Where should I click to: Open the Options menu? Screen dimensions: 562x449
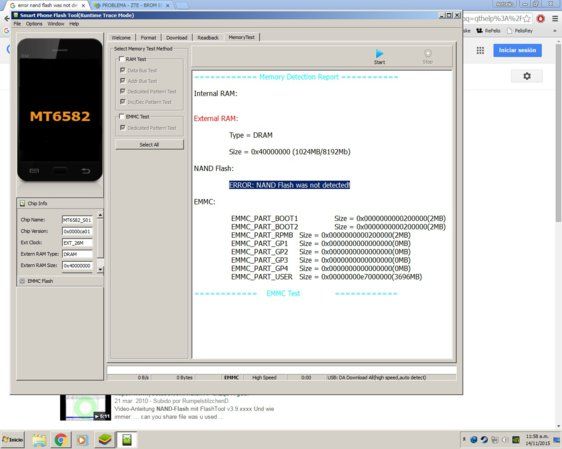[x=34, y=24]
